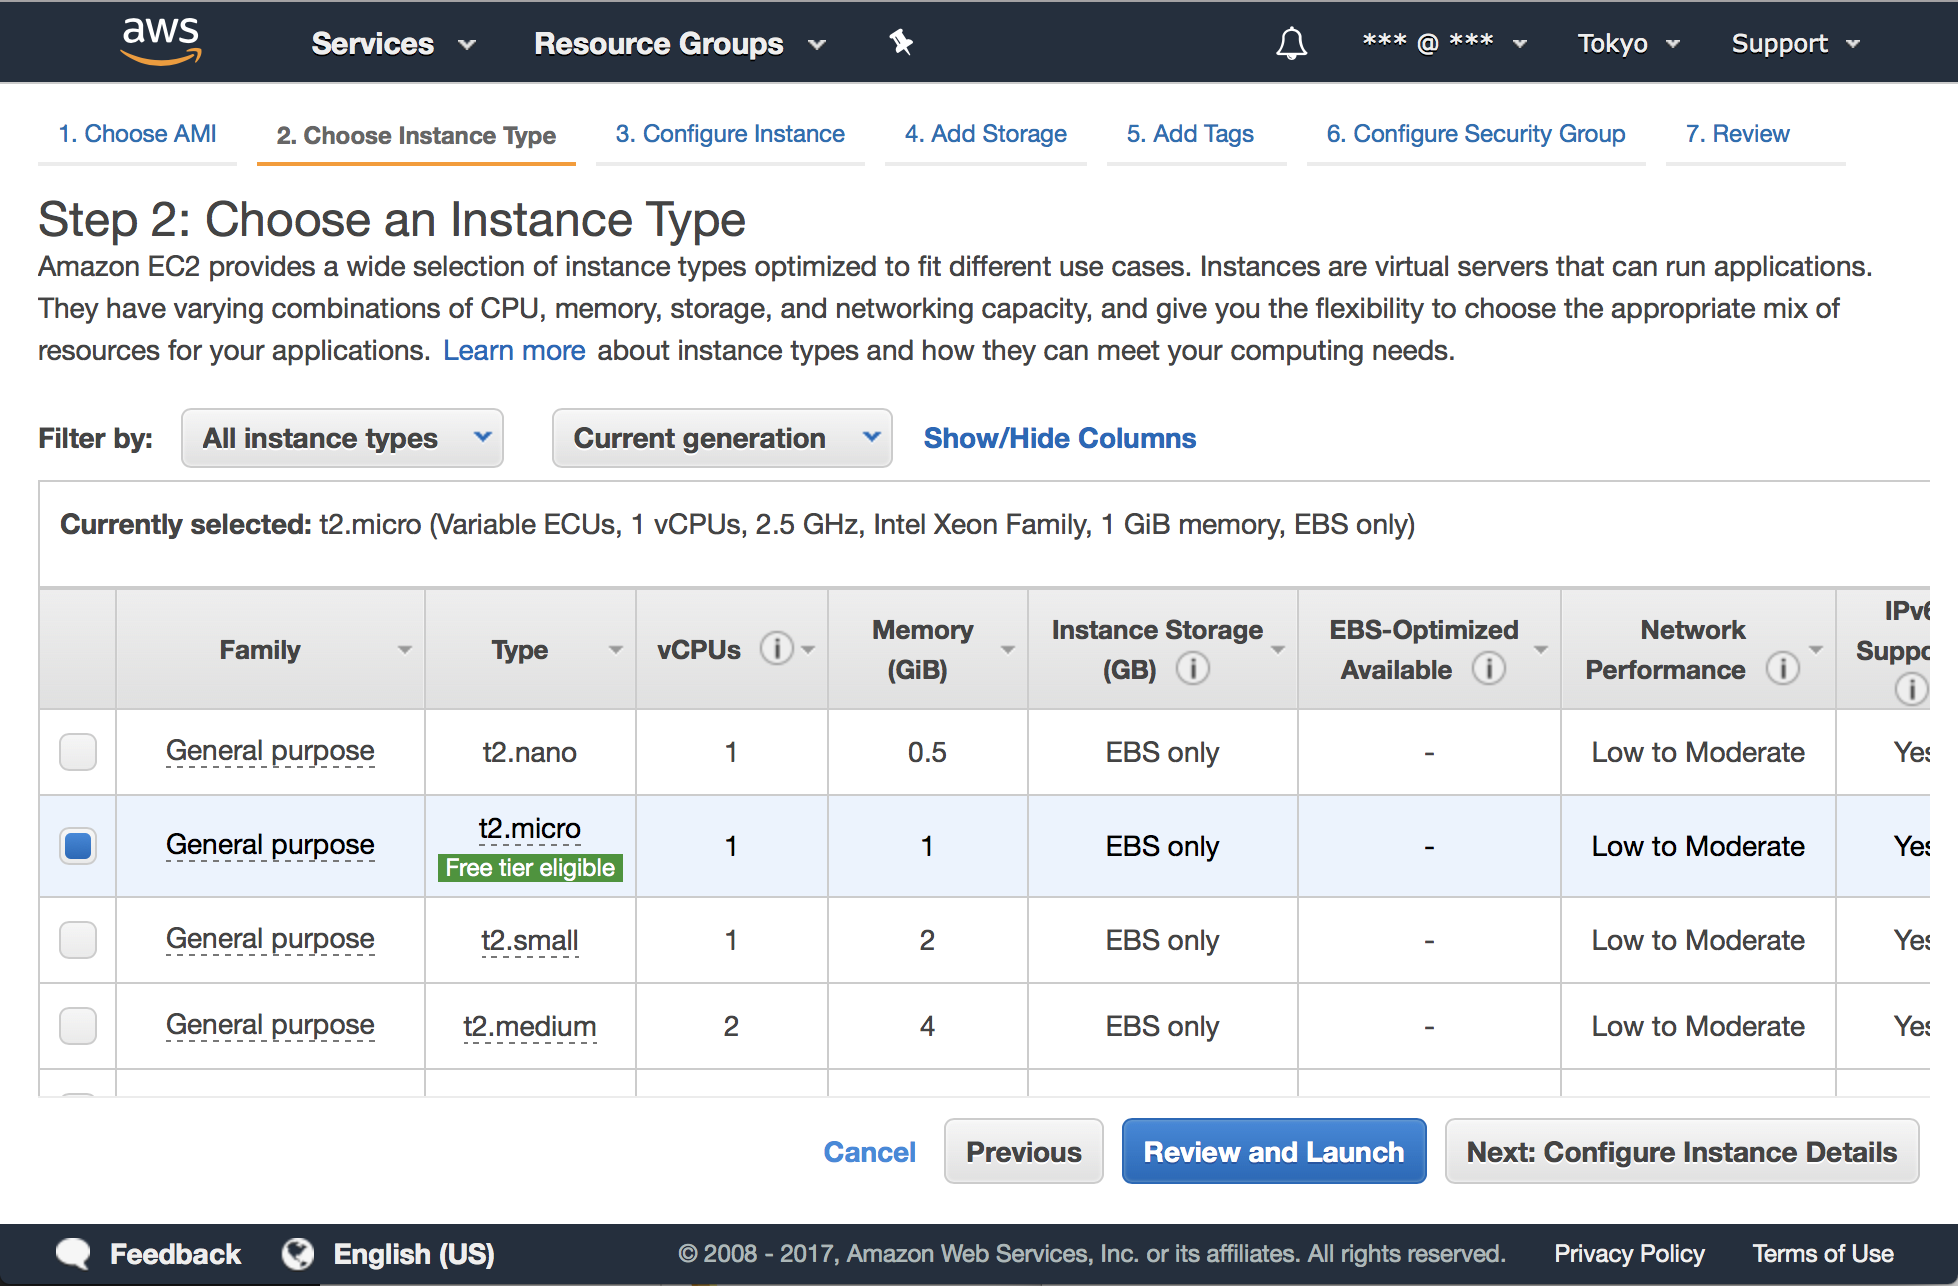The width and height of the screenshot is (1958, 1286).
Task: Click the Cancel link
Action: [x=869, y=1152]
